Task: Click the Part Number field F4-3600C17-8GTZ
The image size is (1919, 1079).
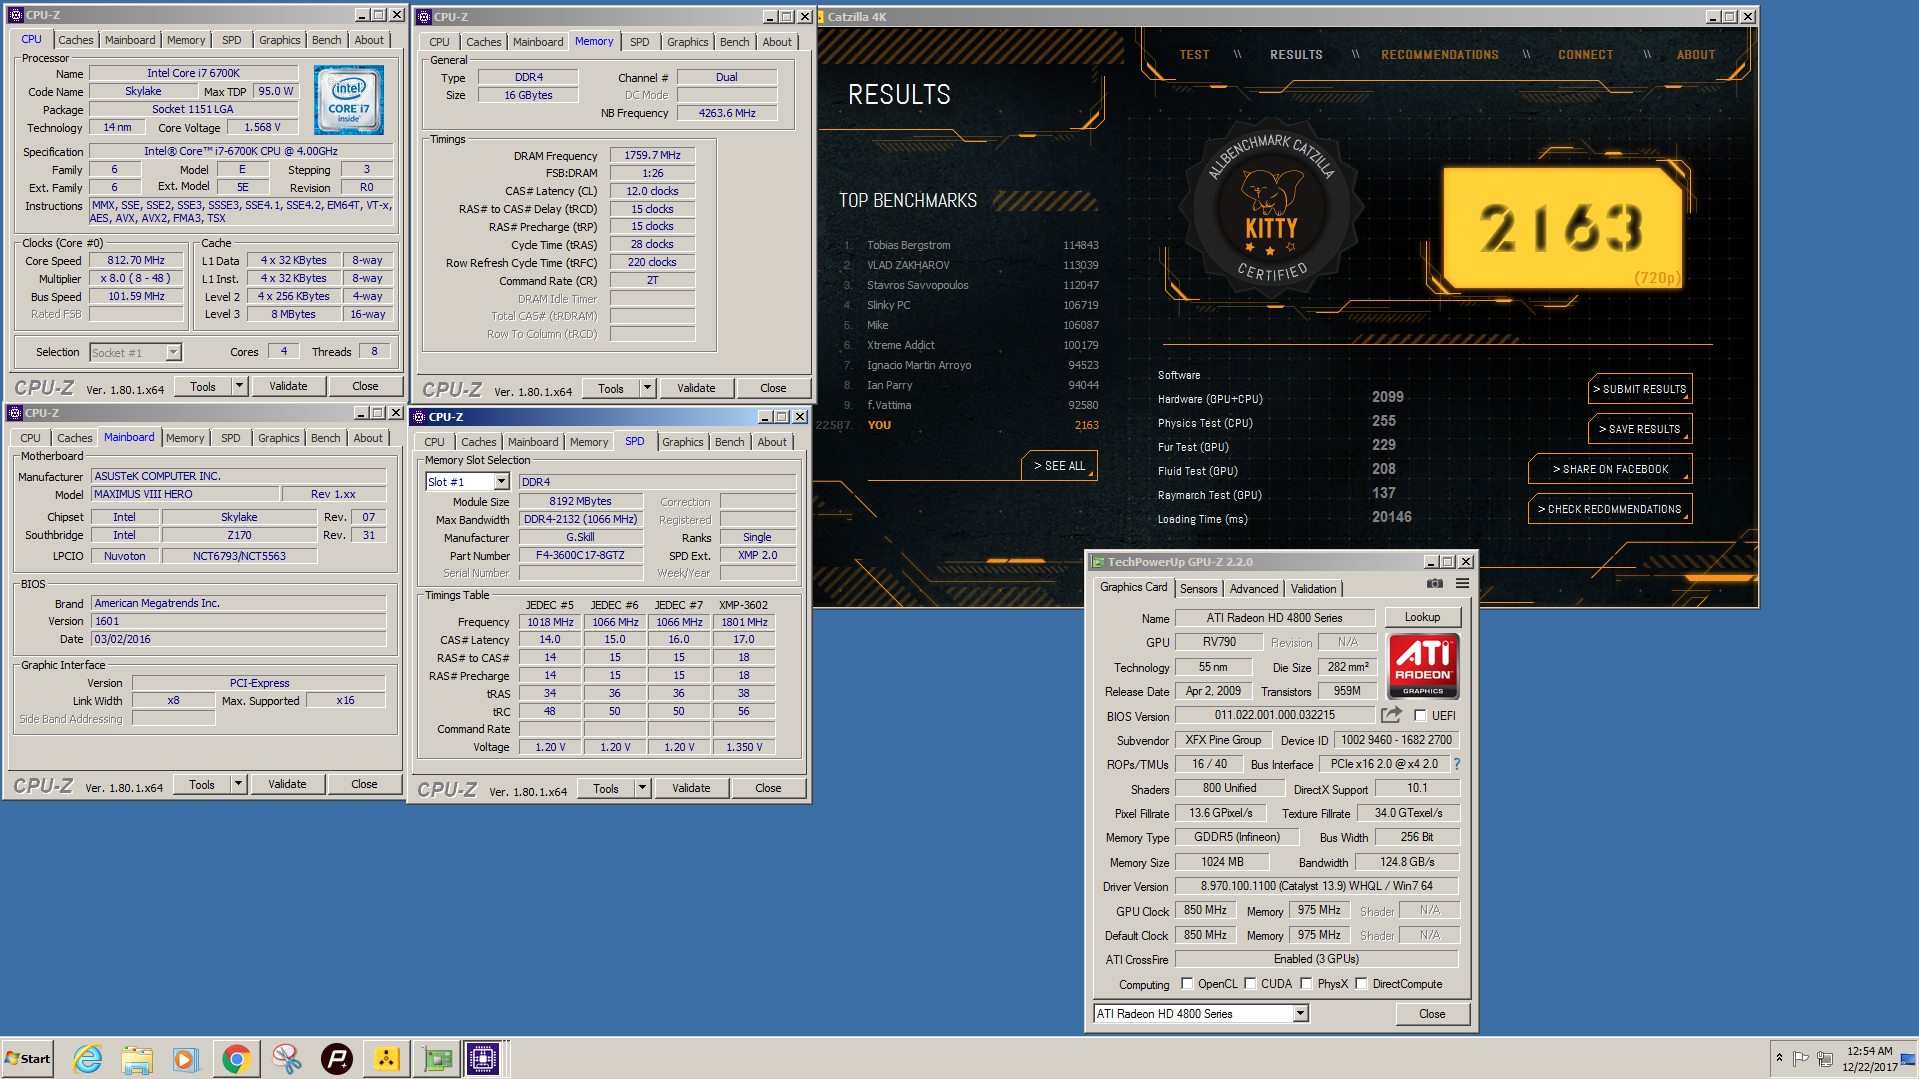Action: (x=580, y=556)
